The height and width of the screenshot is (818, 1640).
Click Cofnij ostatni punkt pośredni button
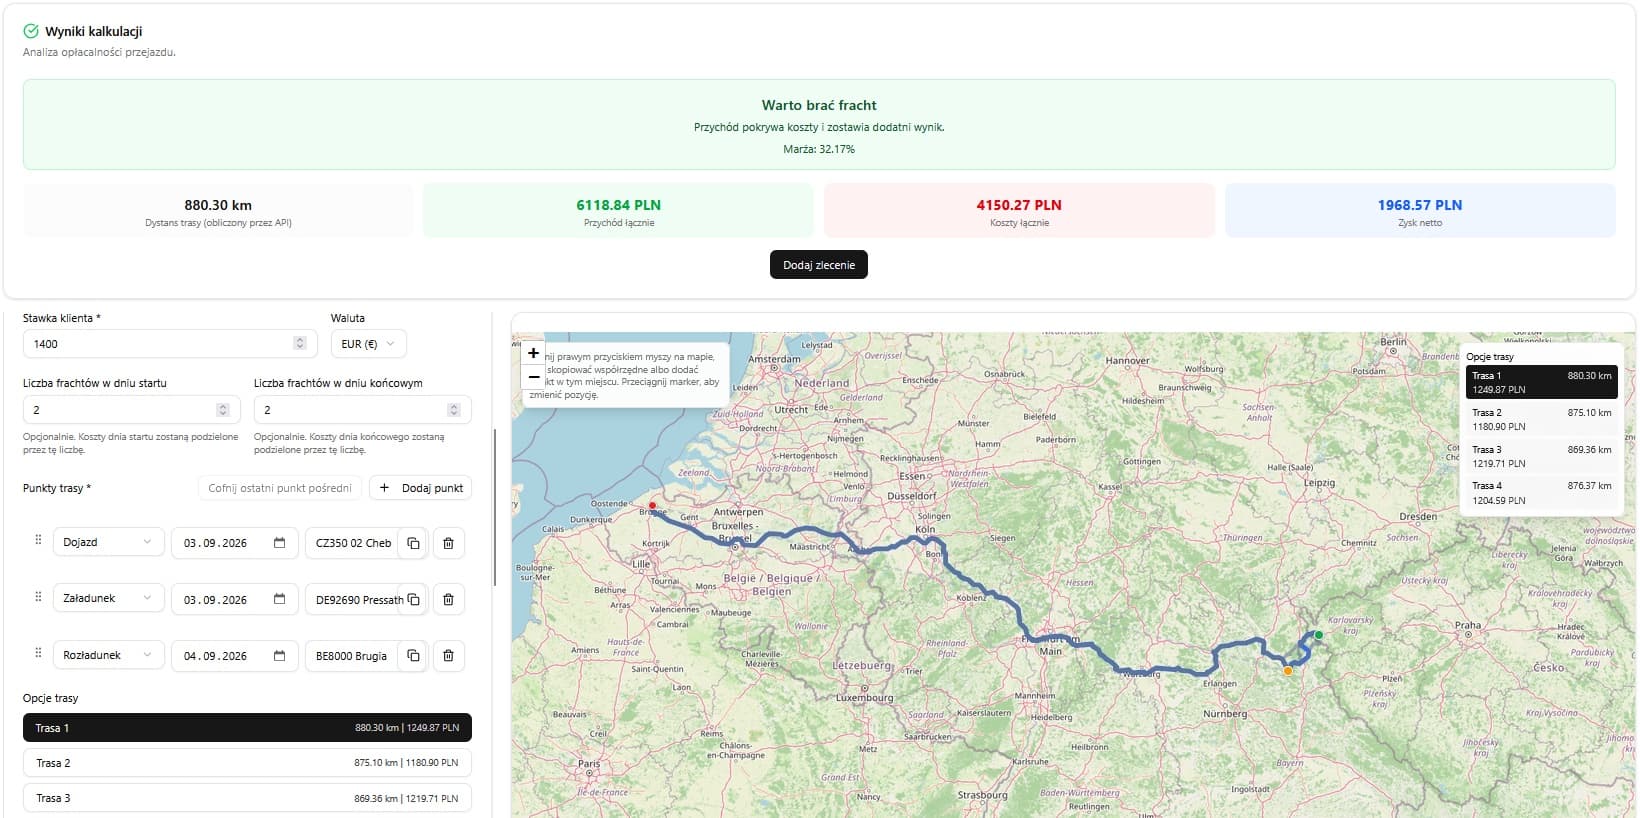point(280,488)
